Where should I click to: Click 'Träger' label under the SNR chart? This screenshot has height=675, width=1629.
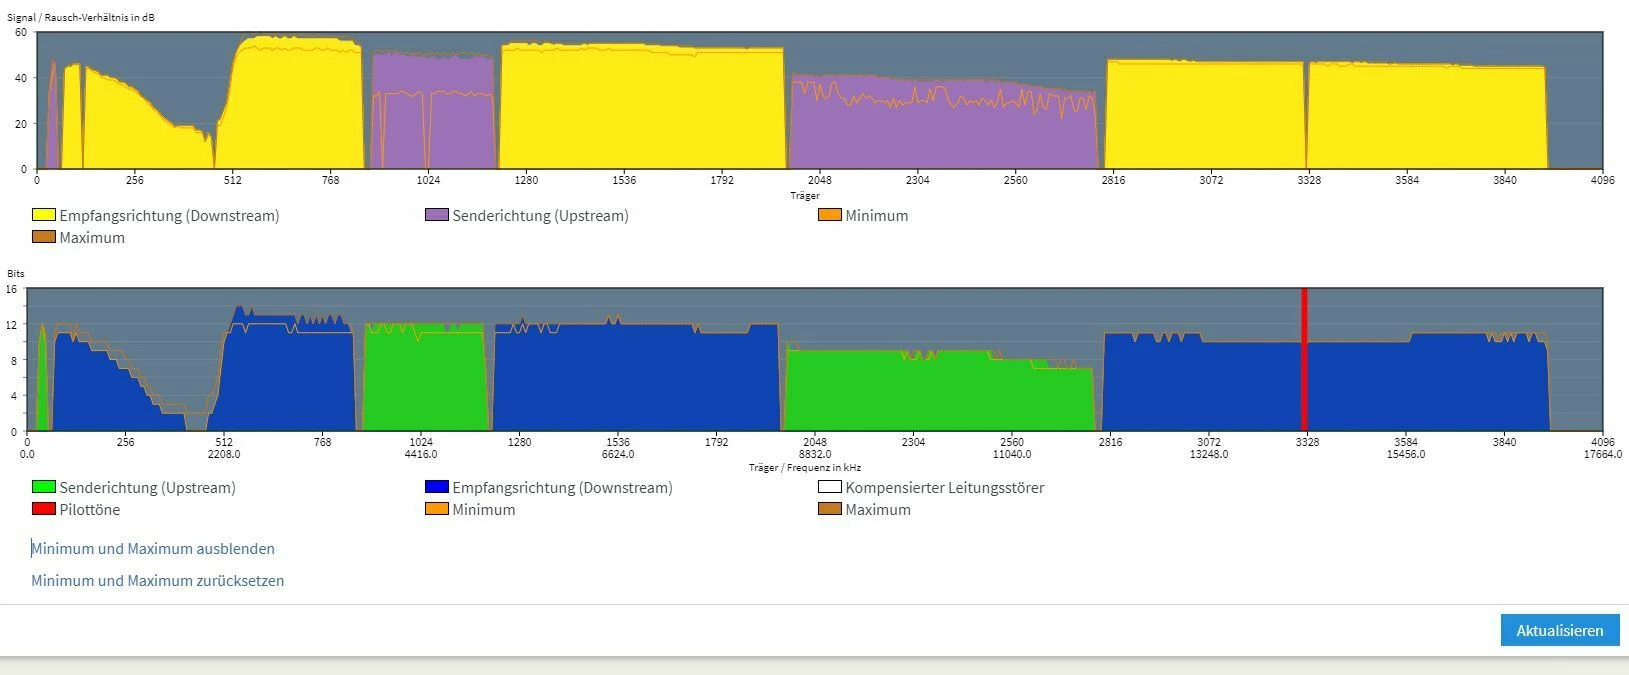805,195
